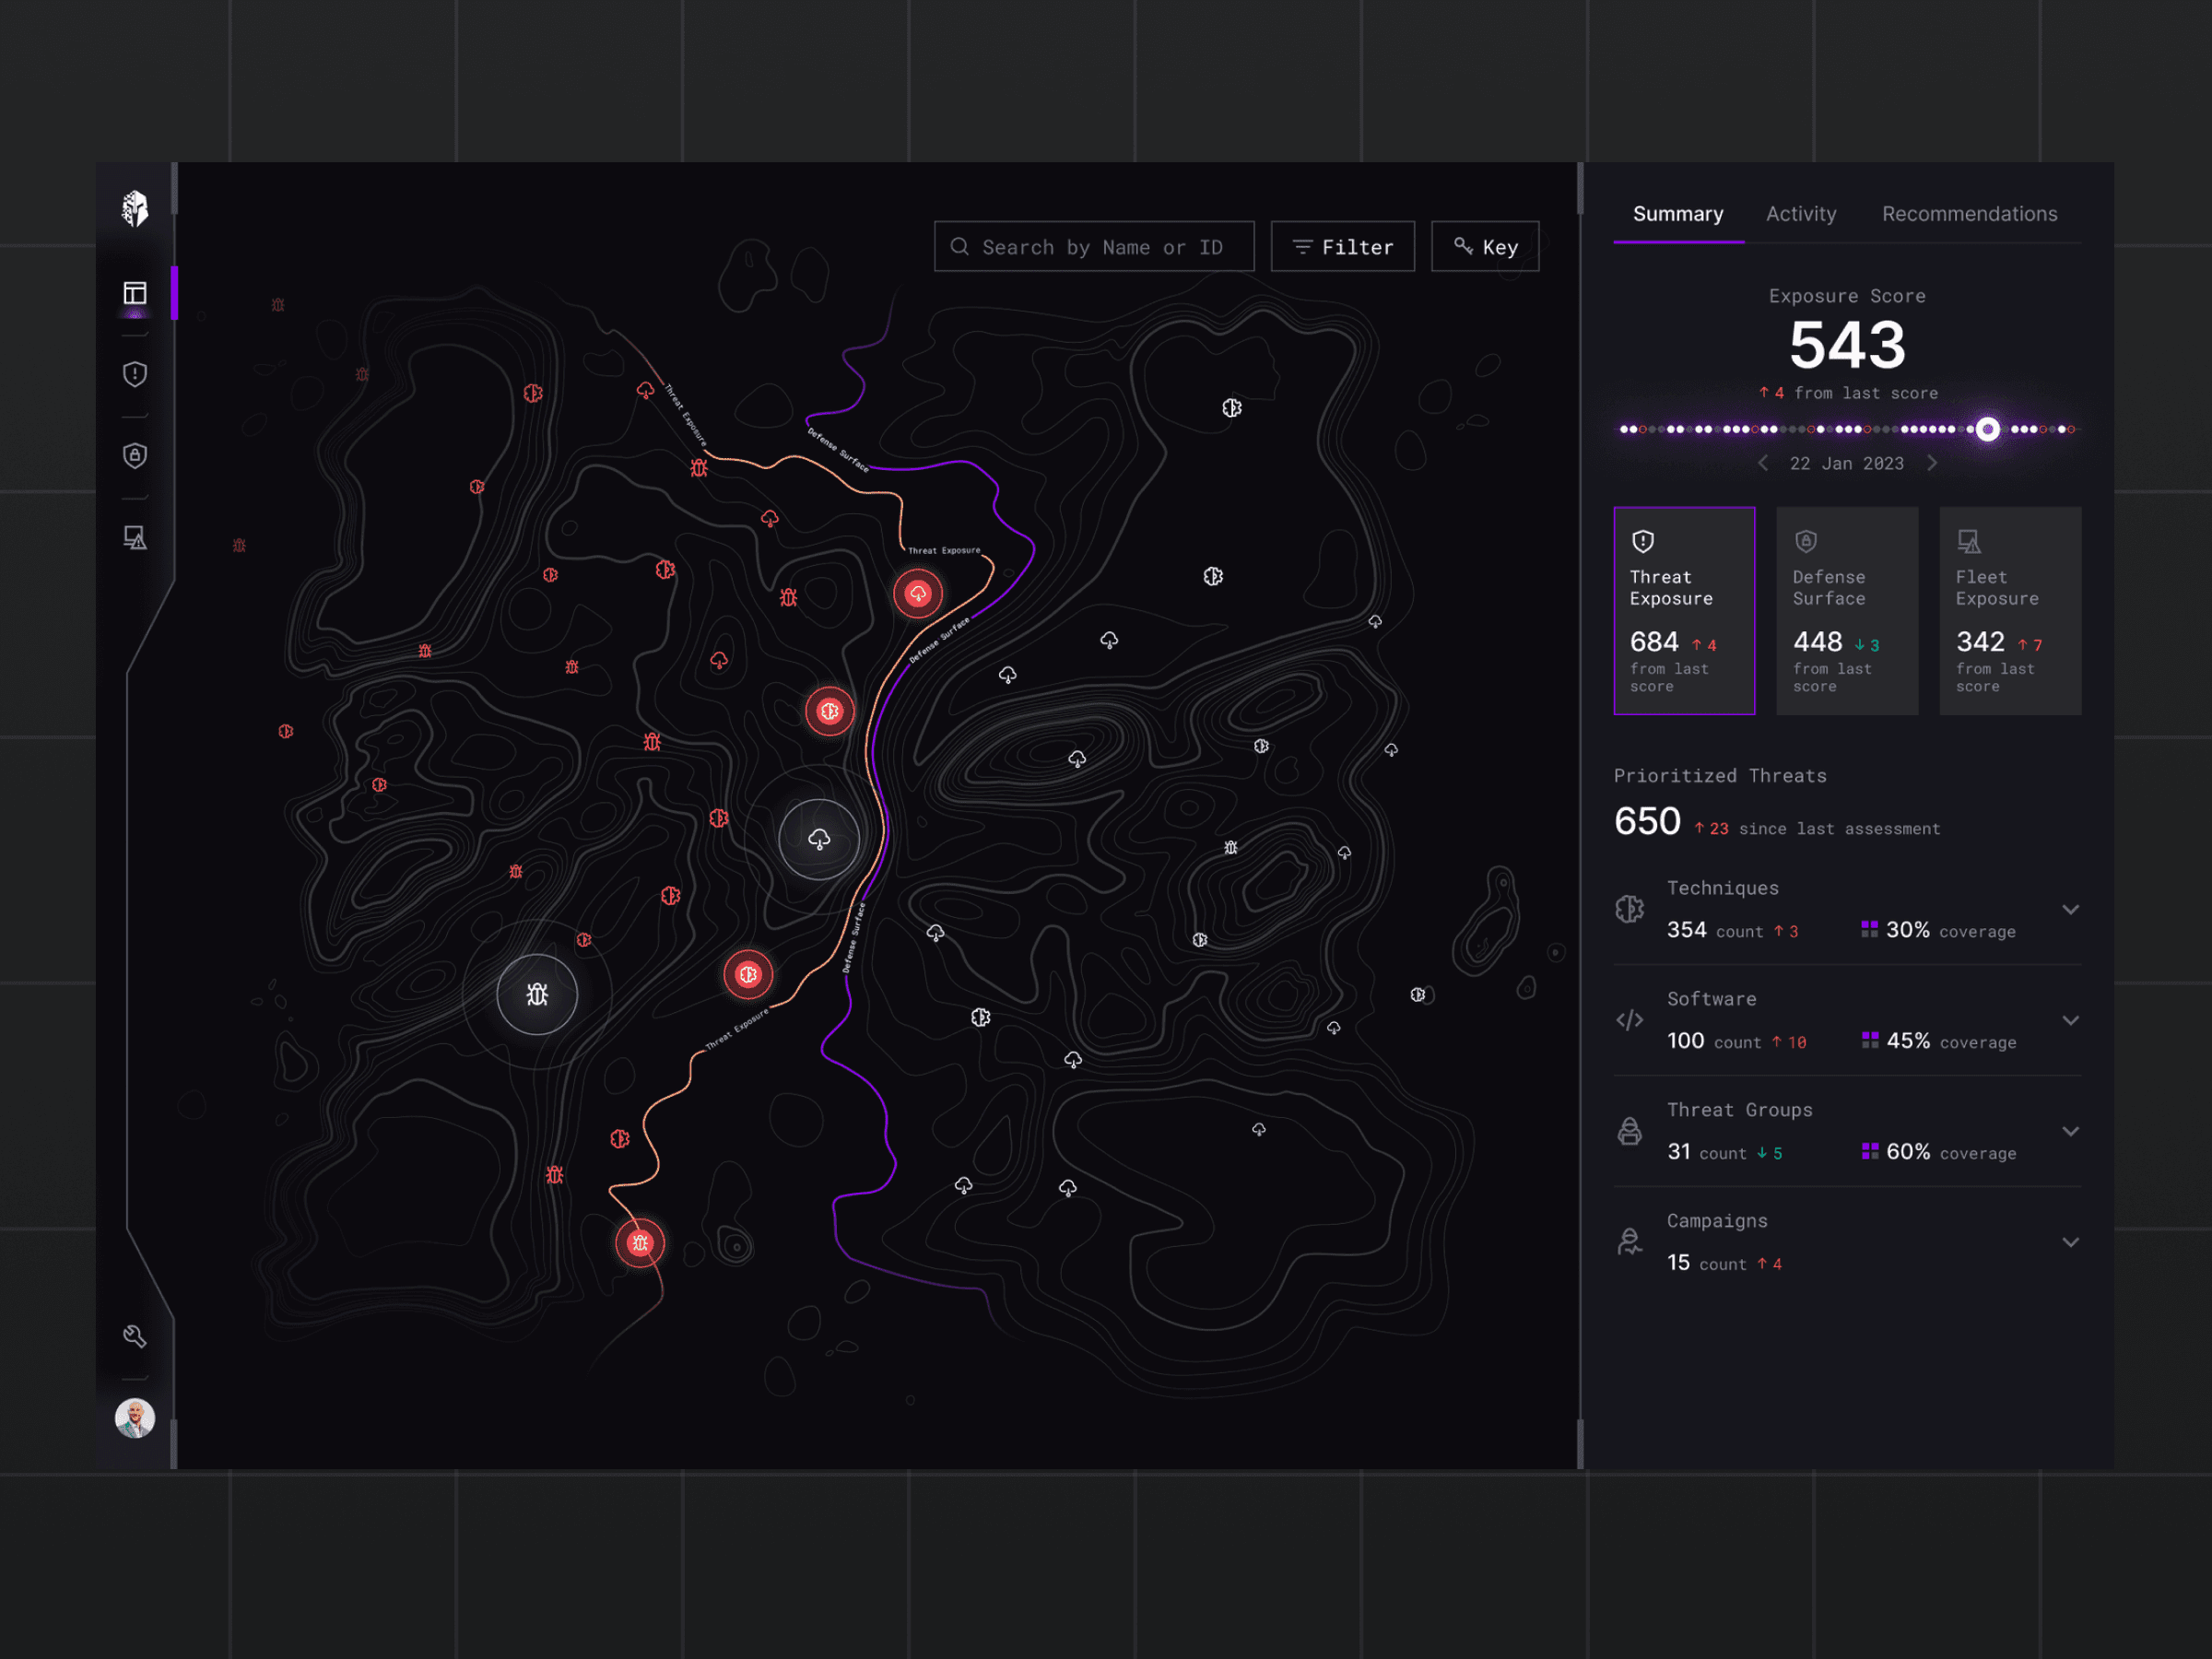Screen dimensions: 2212x1659
Task: Select the large white bug node with ring
Action: click(x=537, y=994)
